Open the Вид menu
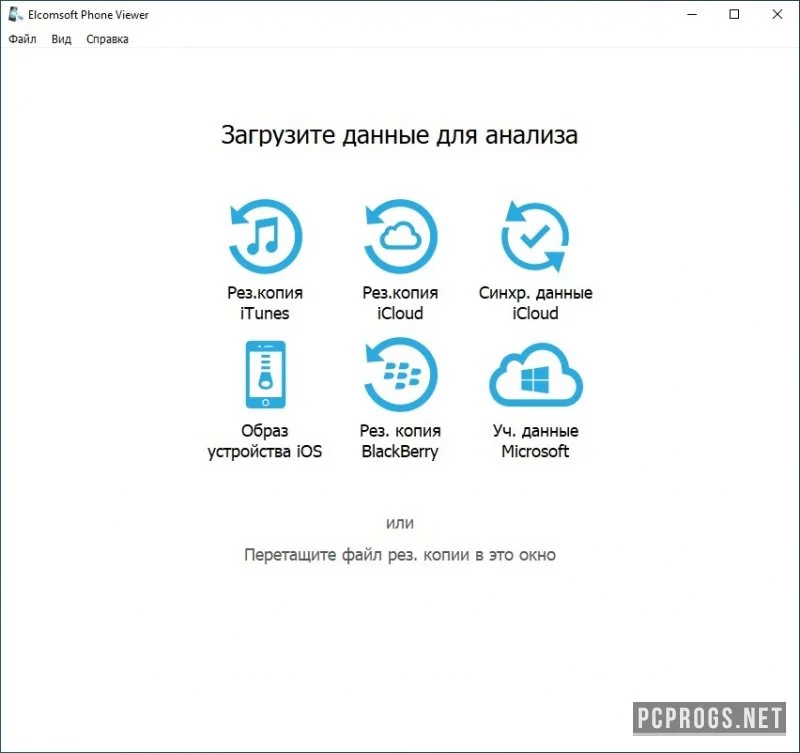 pyautogui.click(x=61, y=39)
